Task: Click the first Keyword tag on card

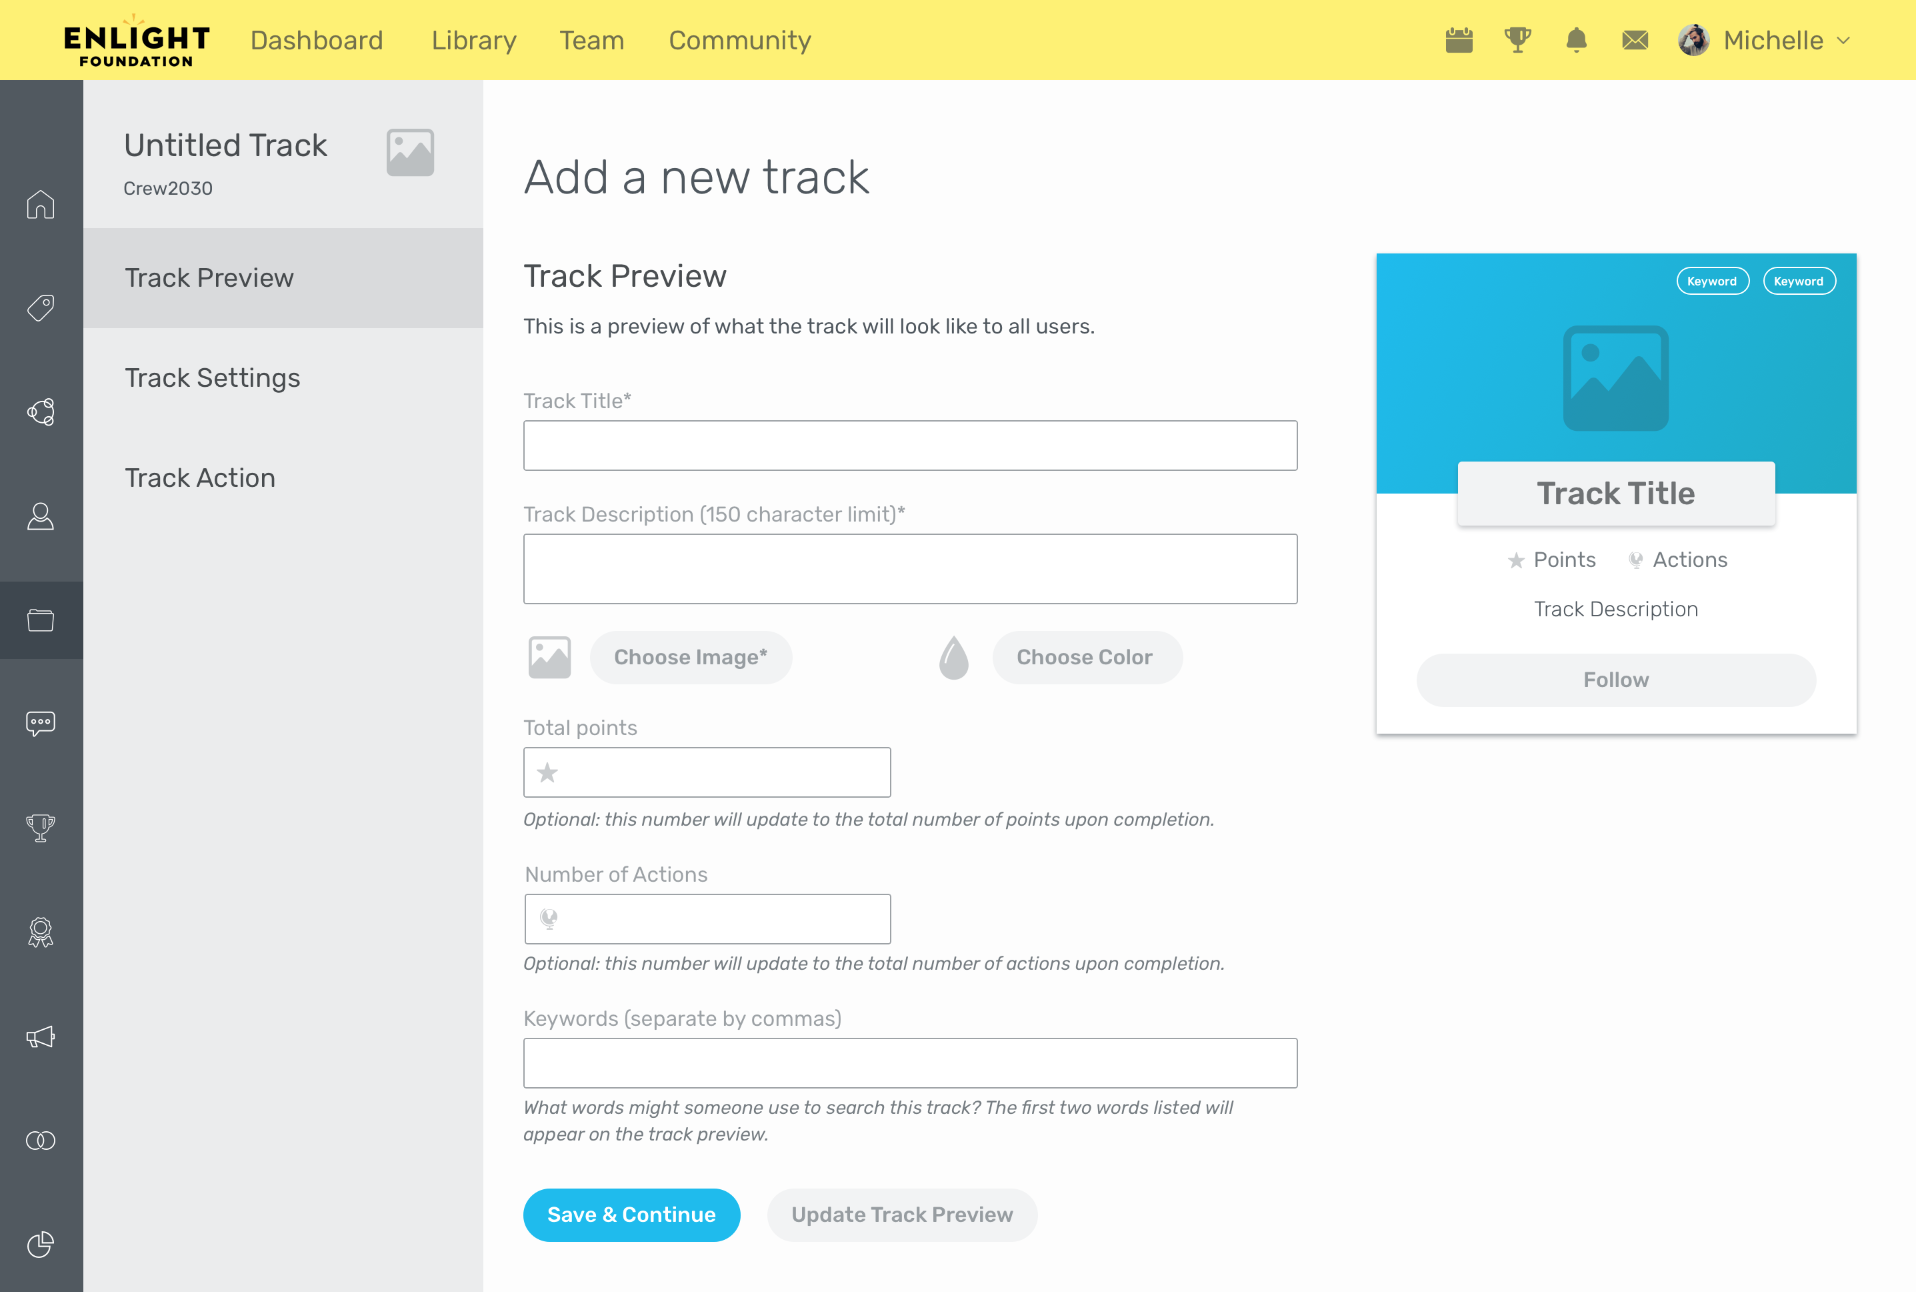Action: pos(1712,281)
